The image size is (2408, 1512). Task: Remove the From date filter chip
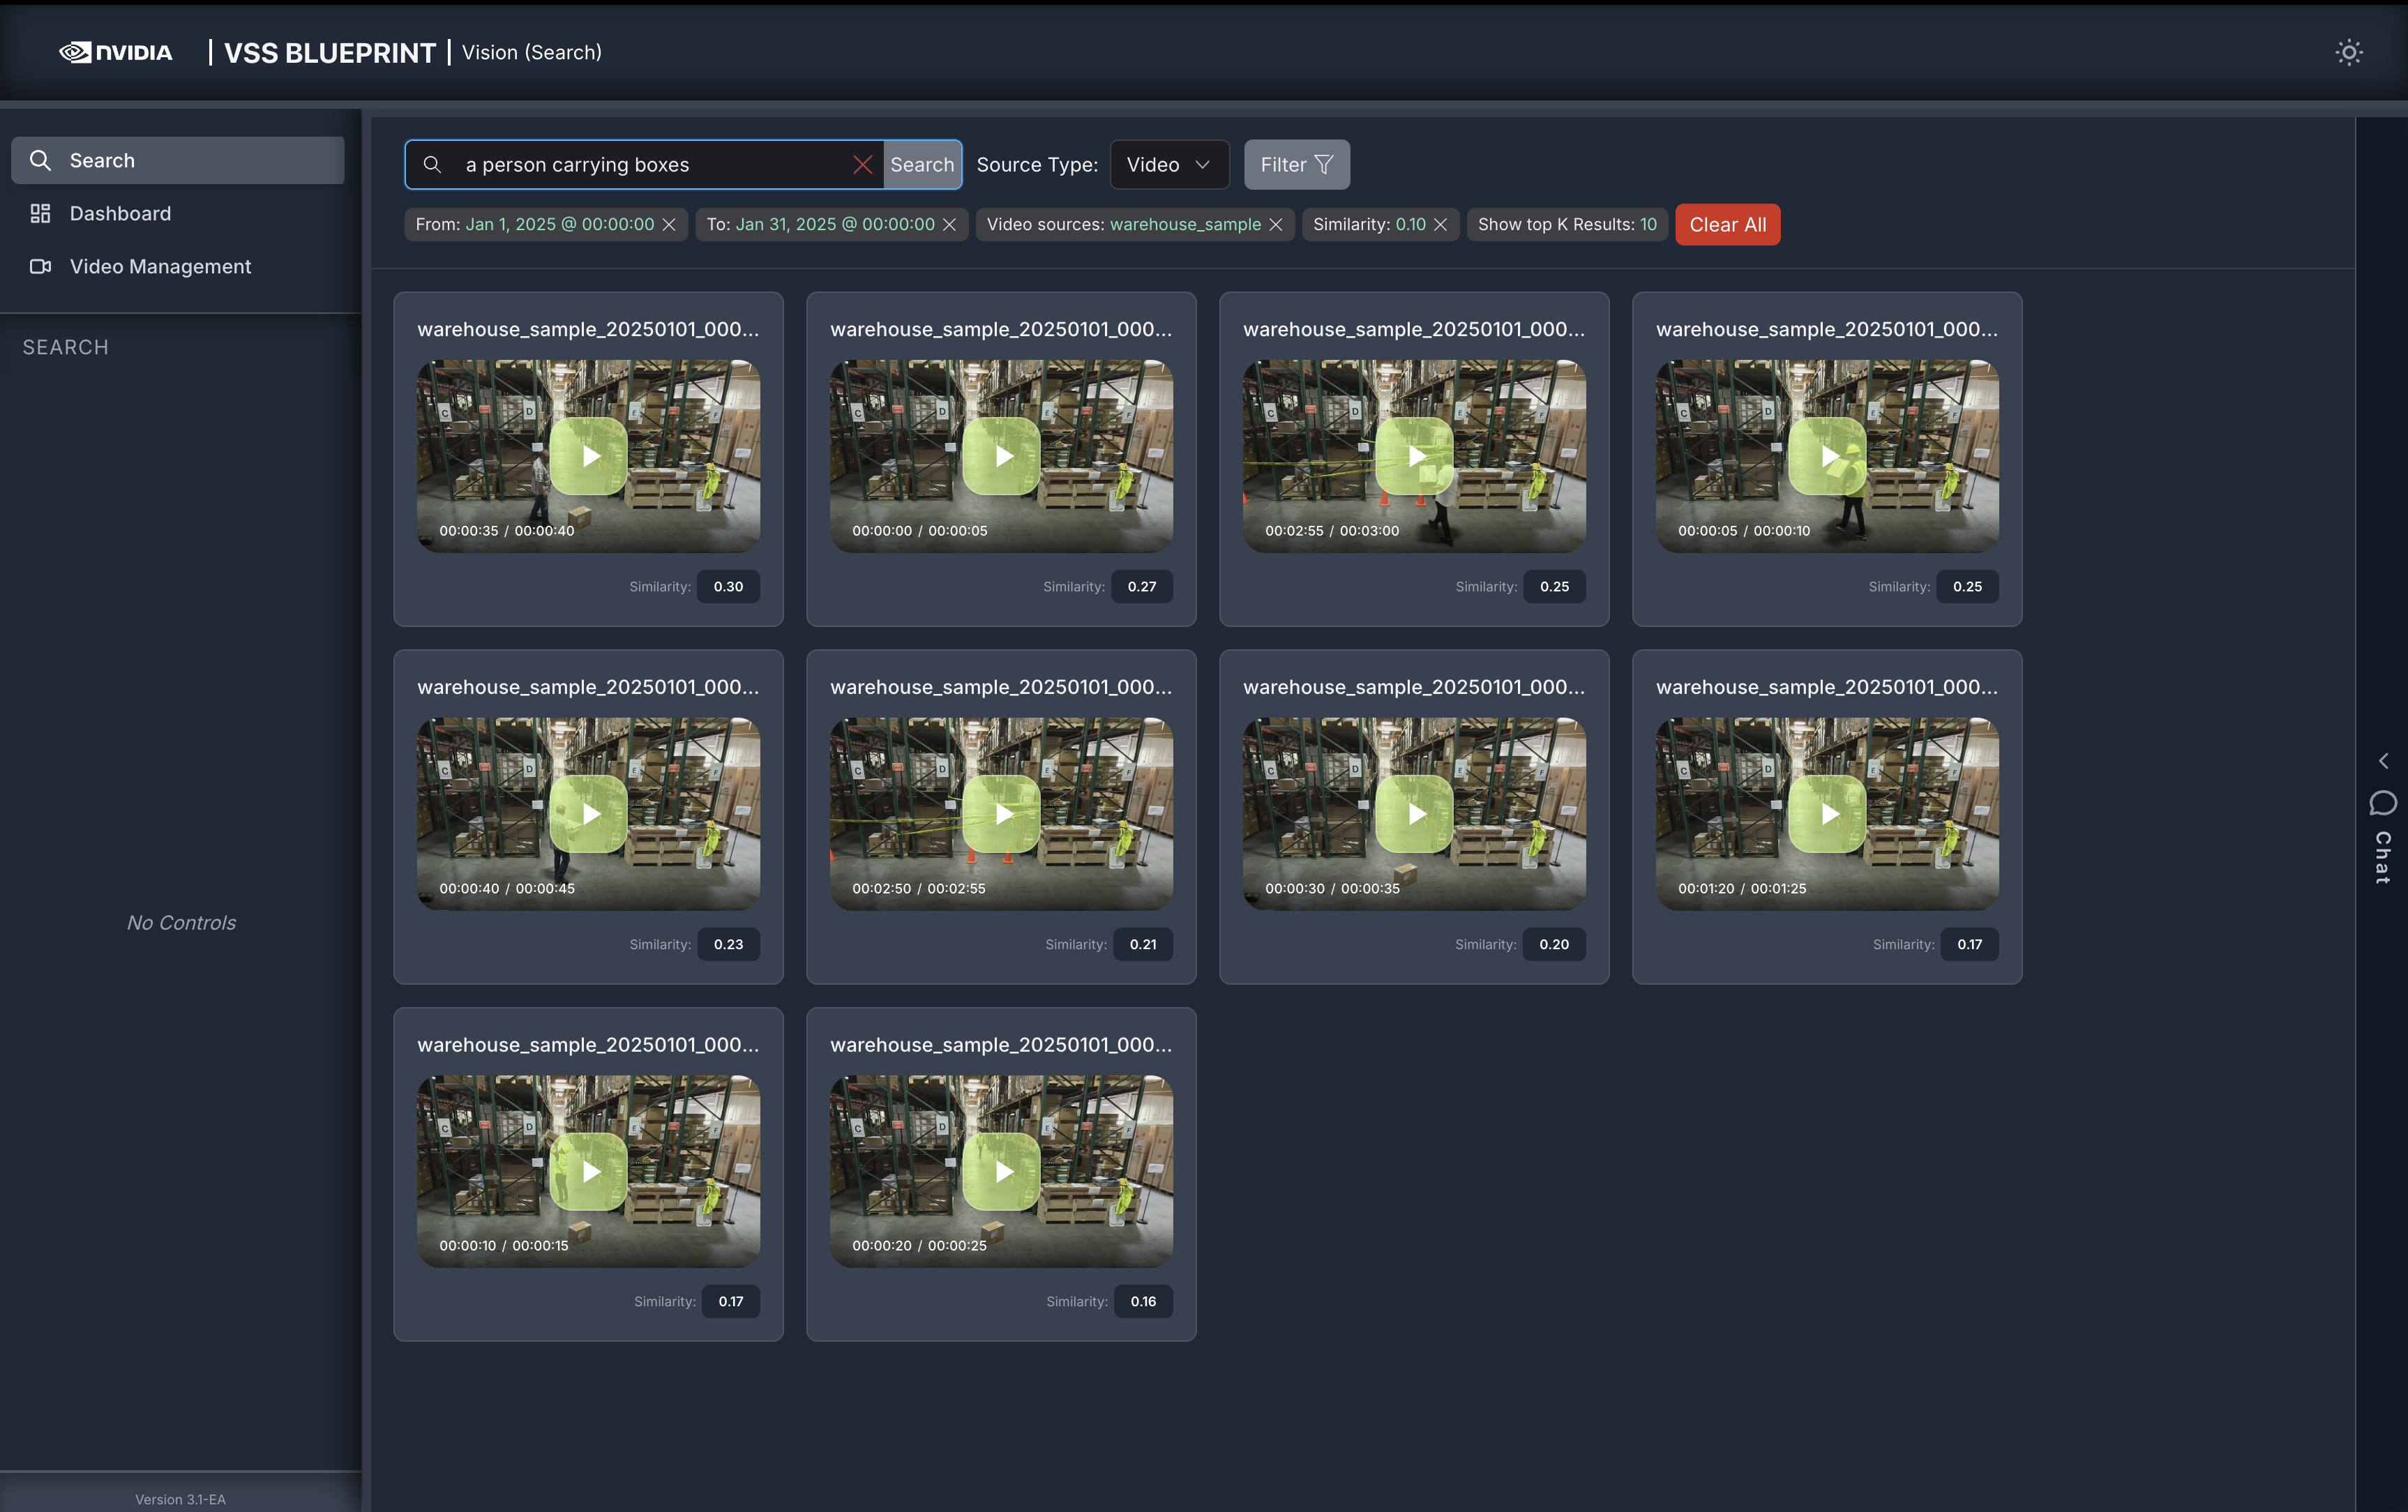(x=669, y=225)
